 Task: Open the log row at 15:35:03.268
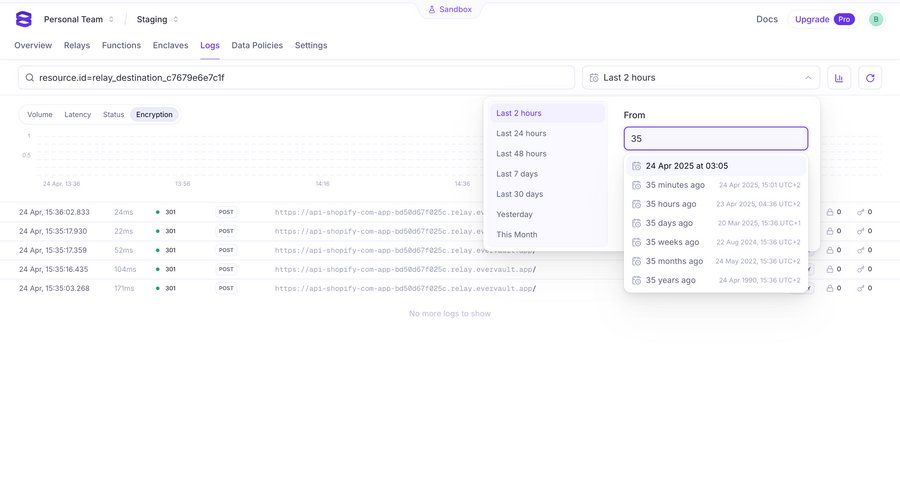click(x=449, y=288)
